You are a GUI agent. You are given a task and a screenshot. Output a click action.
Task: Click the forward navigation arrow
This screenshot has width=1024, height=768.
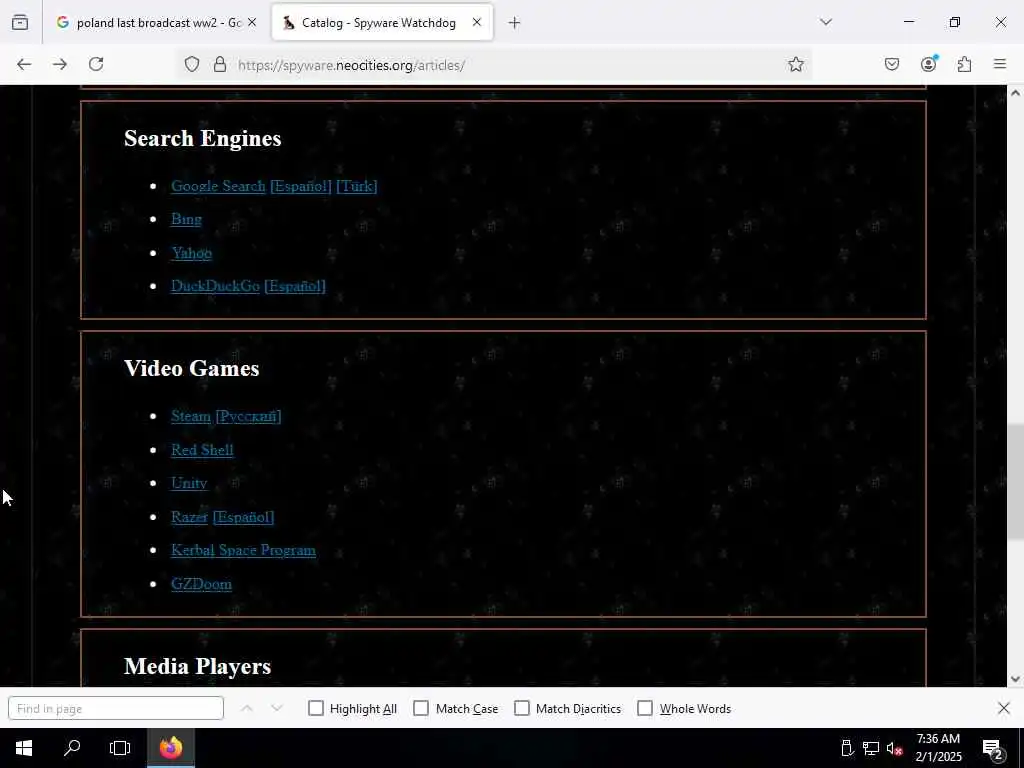[x=60, y=64]
